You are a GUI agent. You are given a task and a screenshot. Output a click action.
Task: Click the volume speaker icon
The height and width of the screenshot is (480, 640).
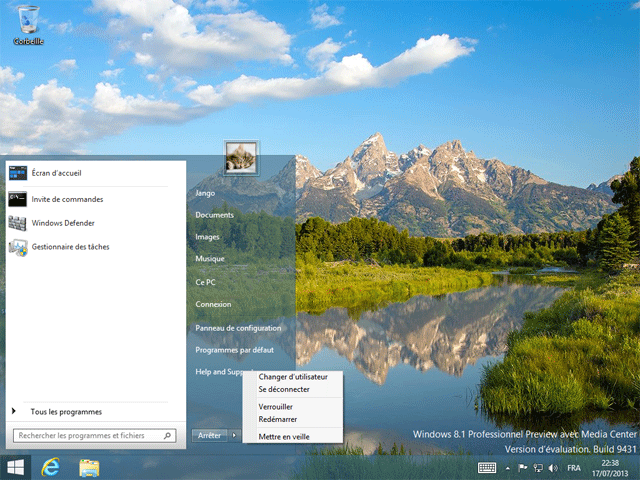pos(553,467)
